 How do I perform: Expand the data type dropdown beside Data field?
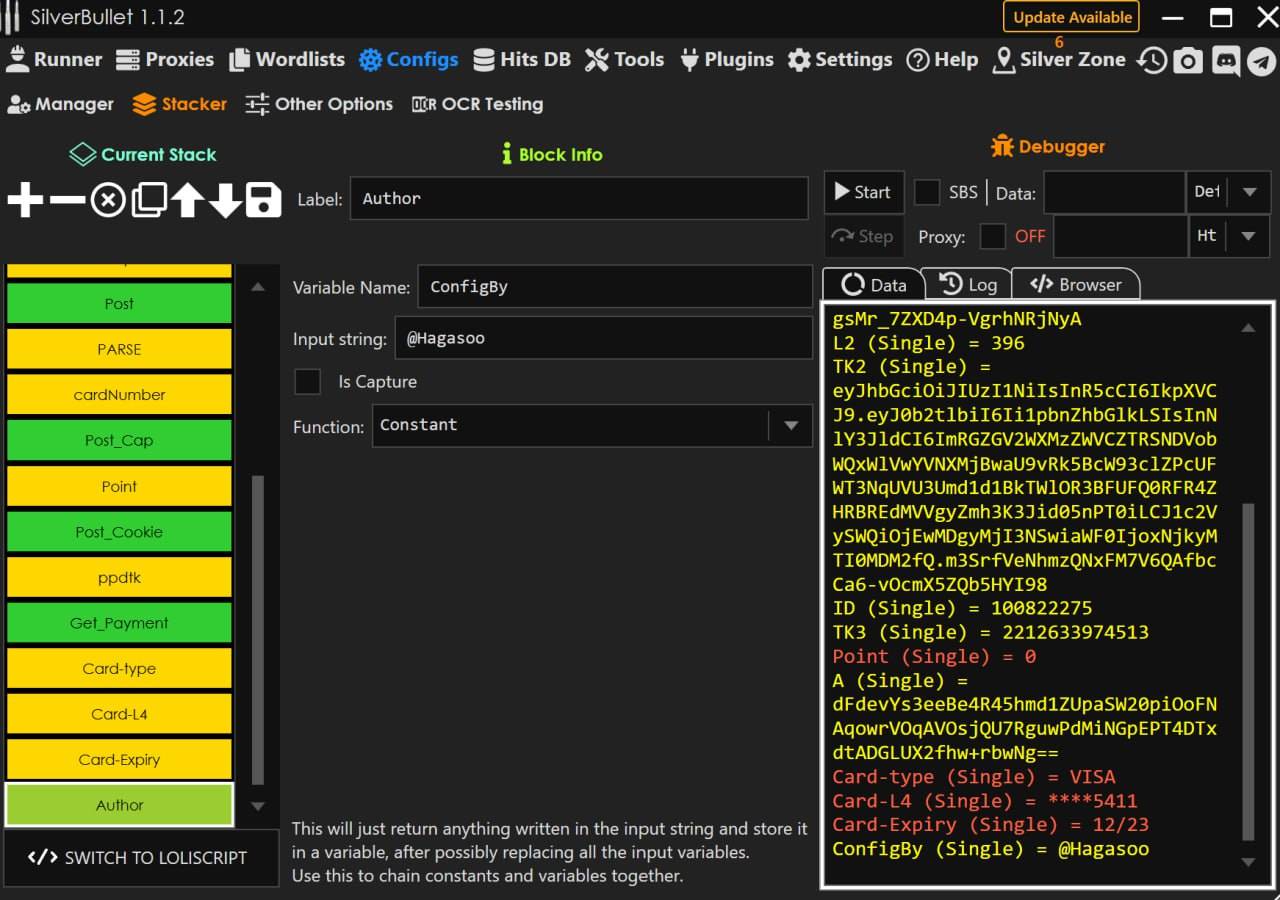coord(1249,192)
